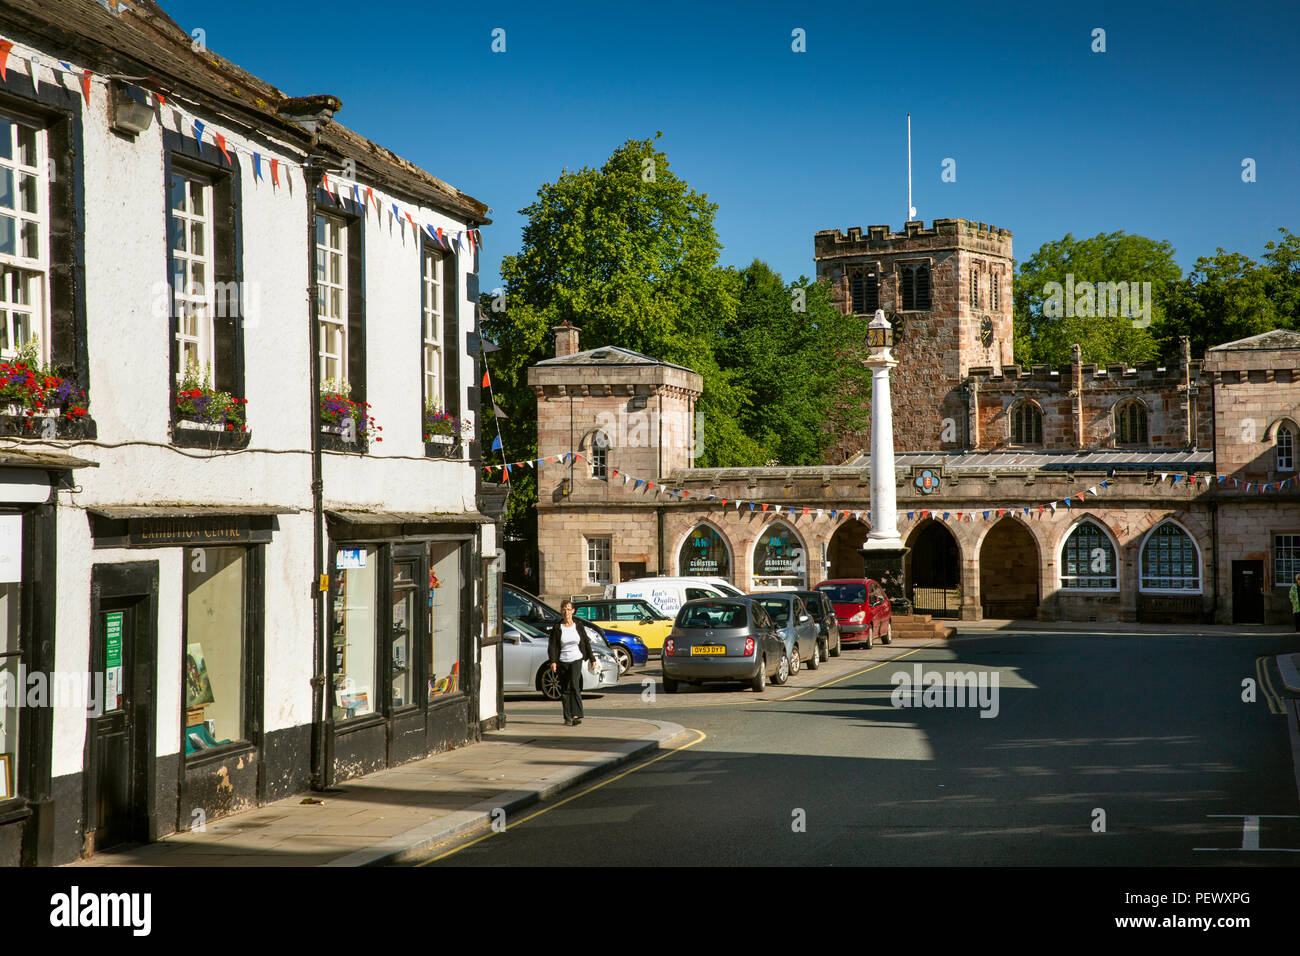The width and height of the screenshot is (1300, 956).
Task: Click the "EXHIBITION CENTRE" shop sign text
Action: coord(193,528)
